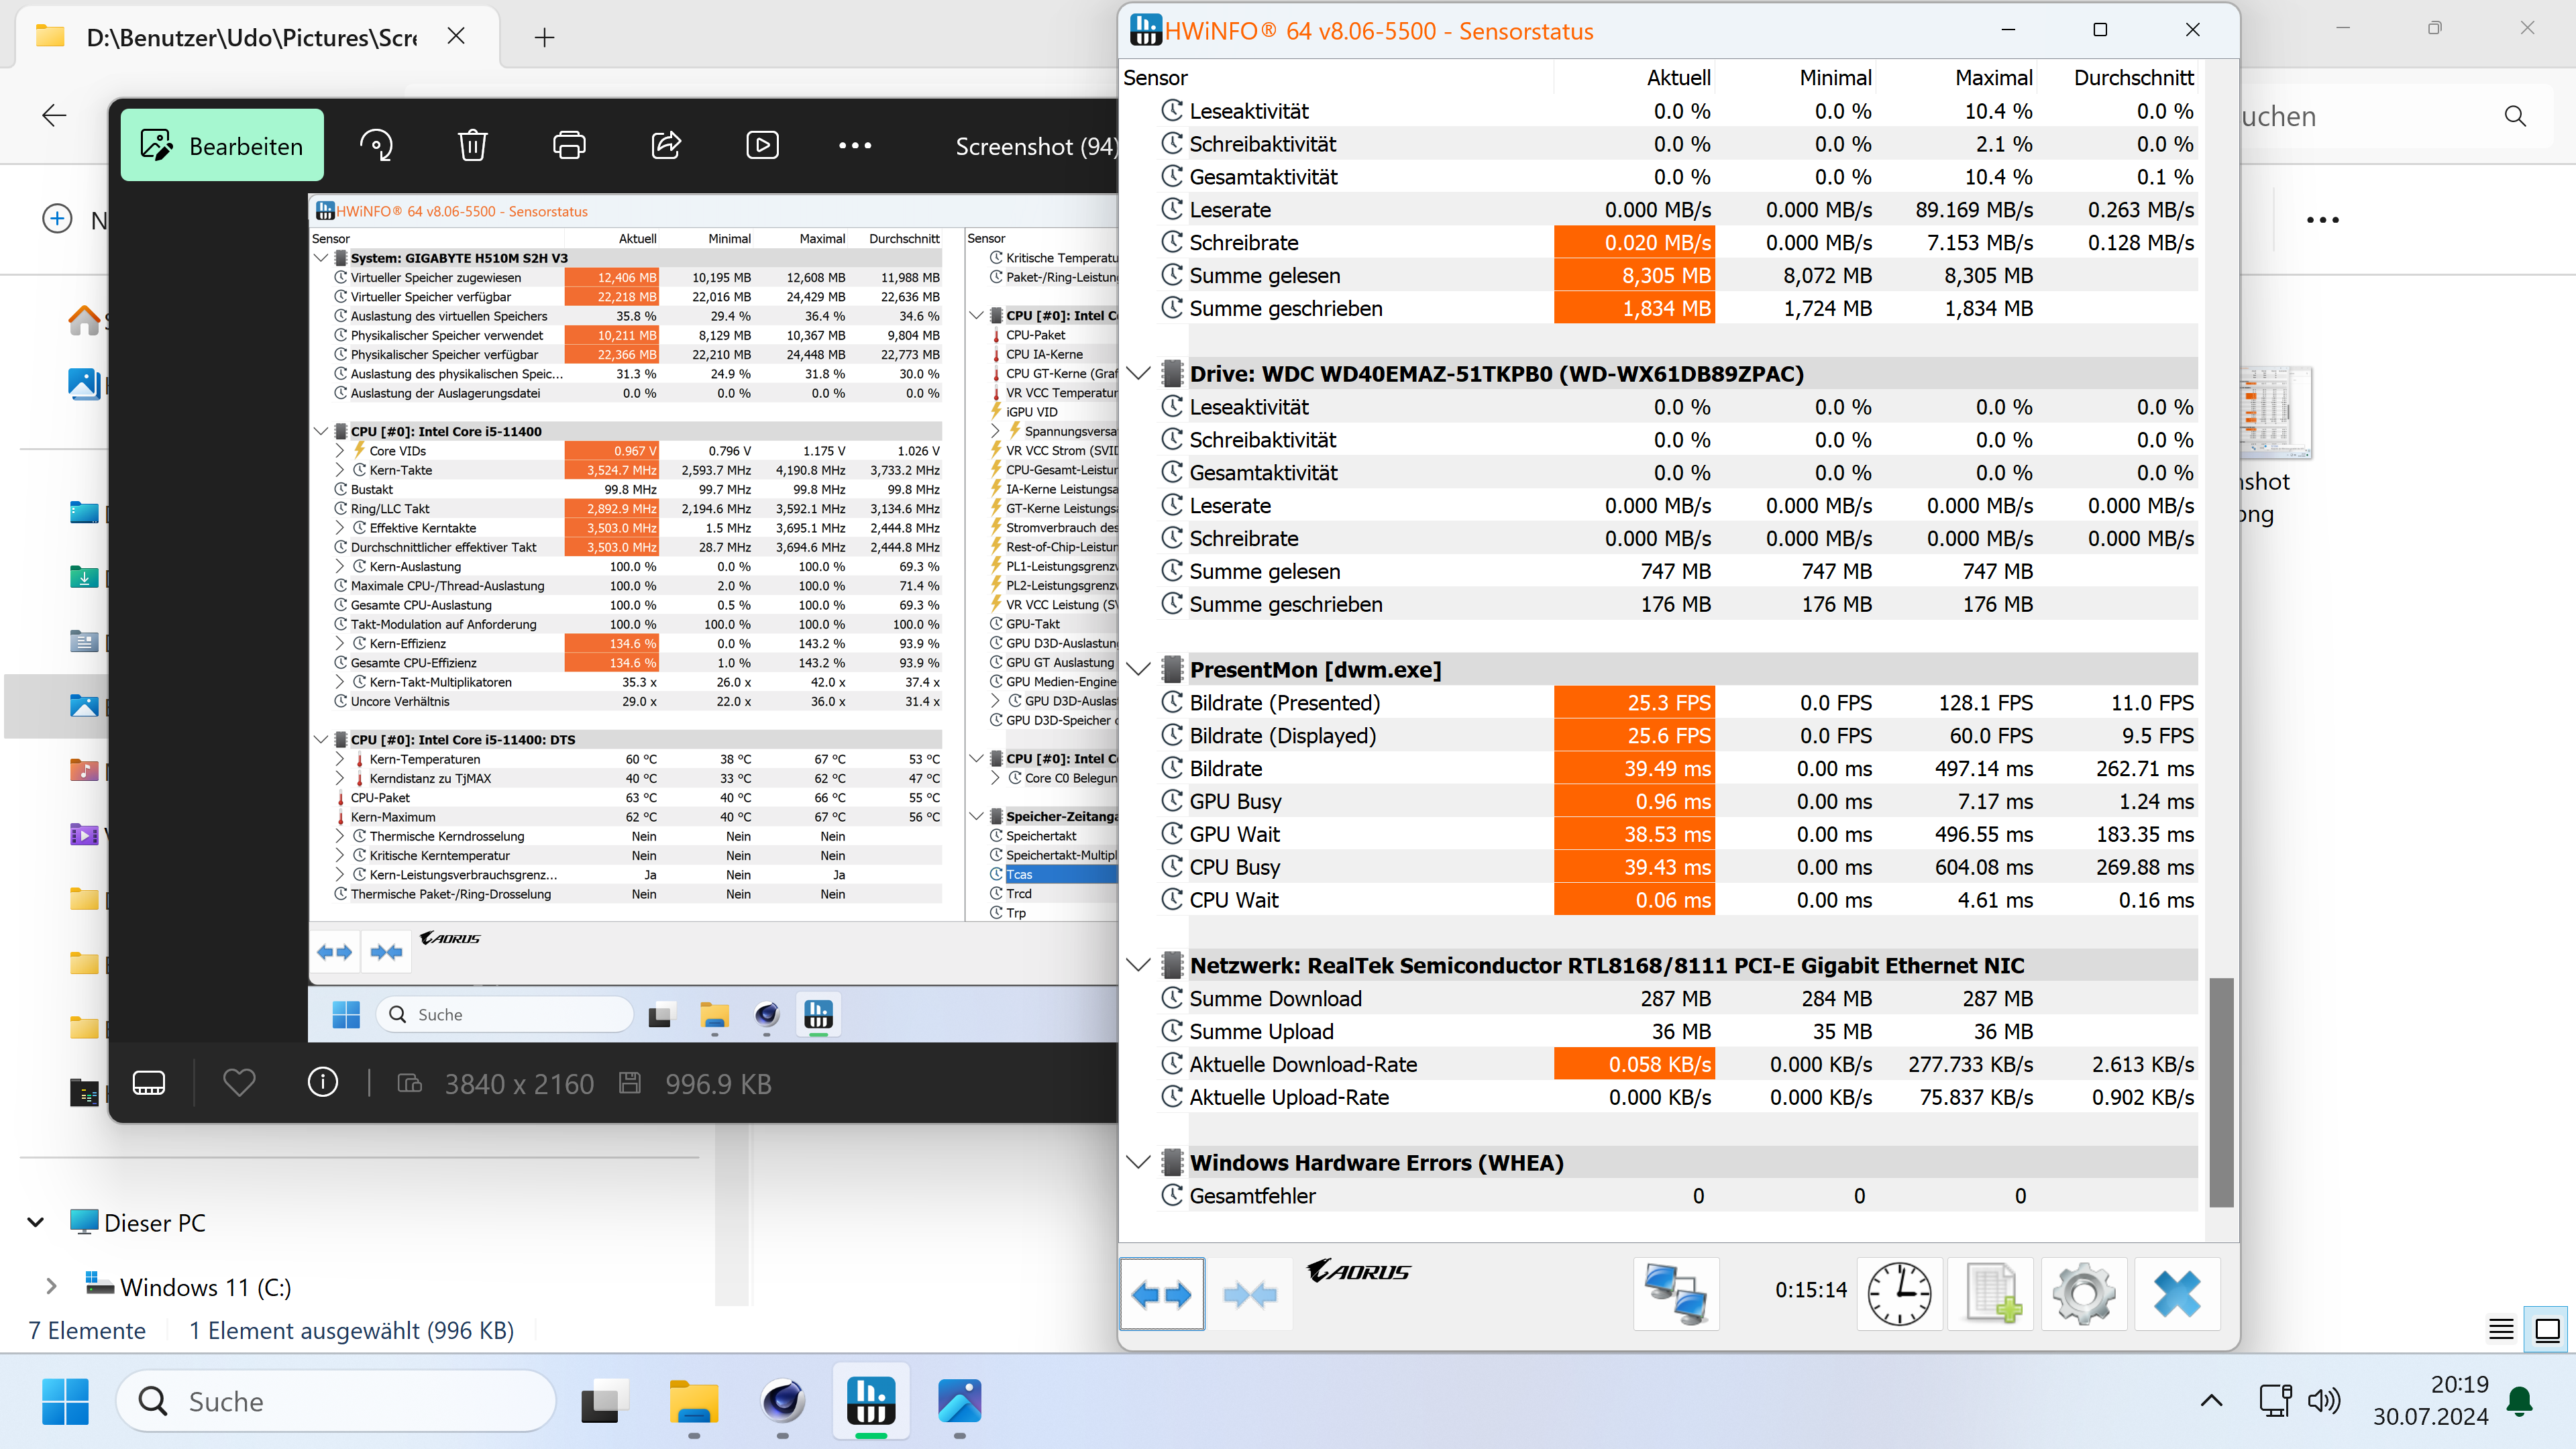The image size is (2576, 1449).
Task: Click the rotate image icon in Photos
Action: tap(376, 146)
